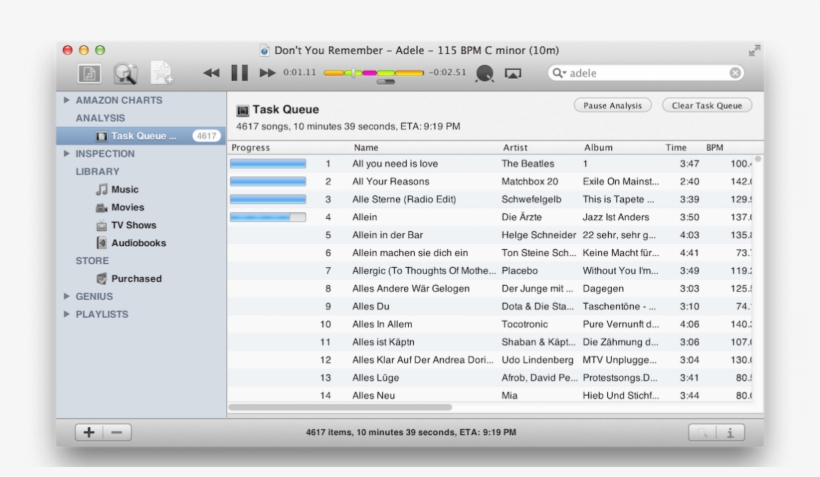Pause the currently playing song
Image resolution: width=820 pixels, height=477 pixels.
tap(240, 73)
